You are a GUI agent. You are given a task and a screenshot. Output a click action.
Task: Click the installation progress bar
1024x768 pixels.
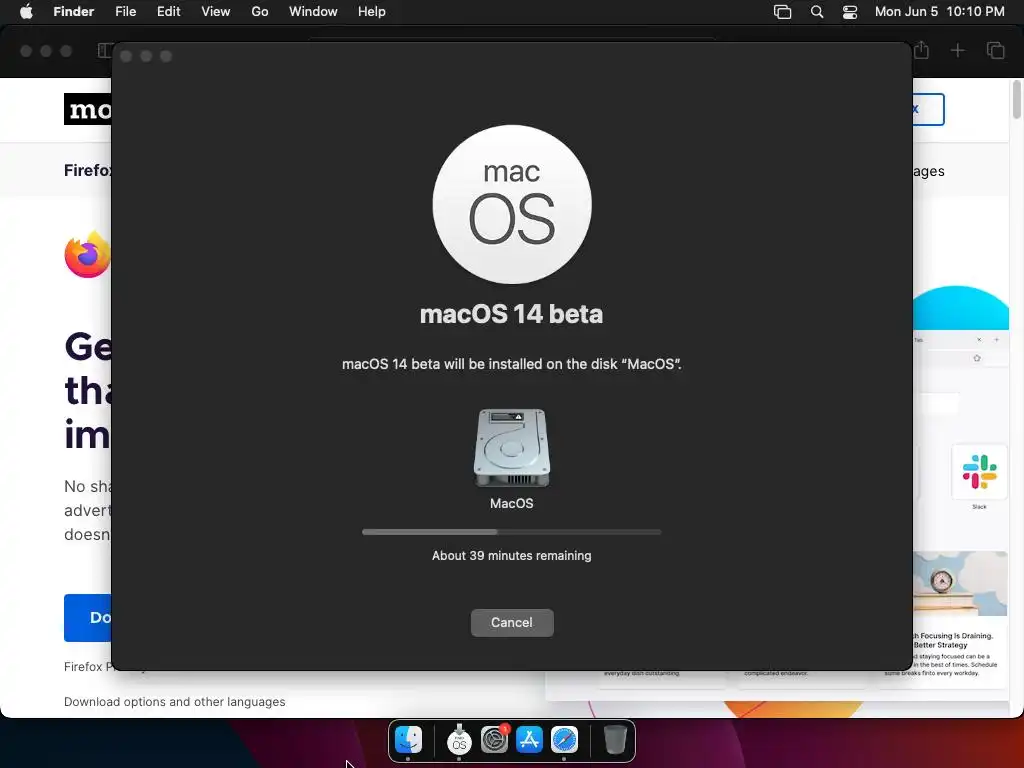[511, 532]
